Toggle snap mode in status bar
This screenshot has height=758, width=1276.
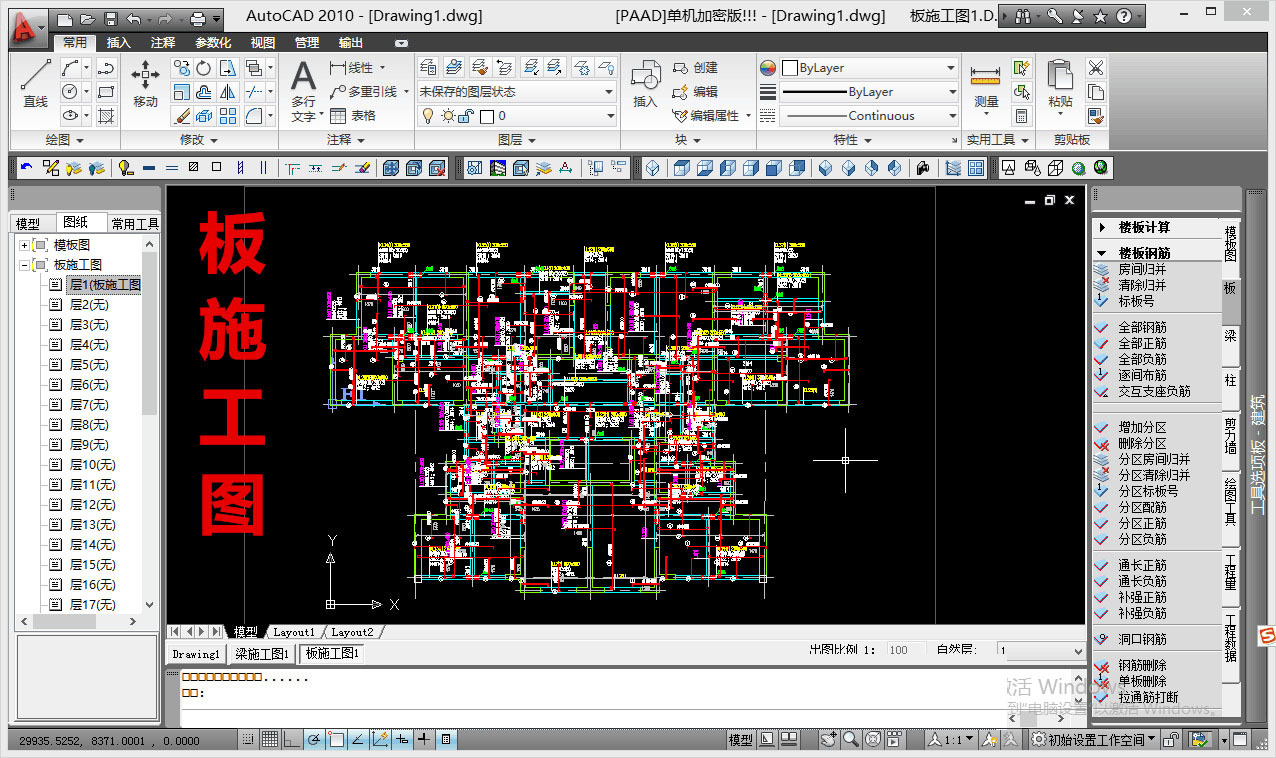click(247, 740)
